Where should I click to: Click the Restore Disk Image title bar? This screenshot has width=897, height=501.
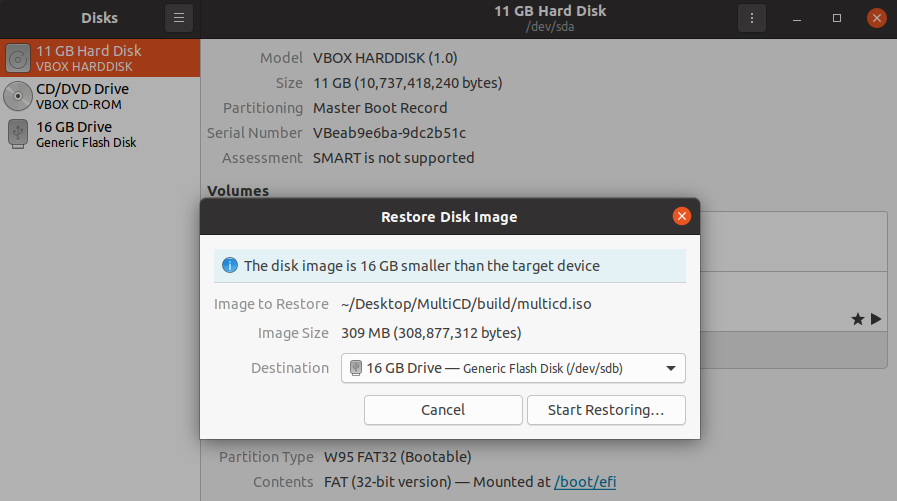pyautogui.click(x=449, y=216)
